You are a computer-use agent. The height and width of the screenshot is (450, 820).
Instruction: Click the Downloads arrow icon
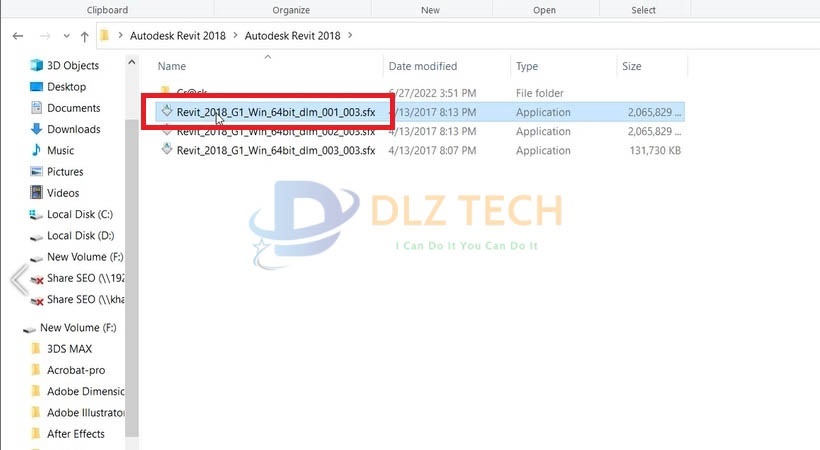[x=36, y=129]
